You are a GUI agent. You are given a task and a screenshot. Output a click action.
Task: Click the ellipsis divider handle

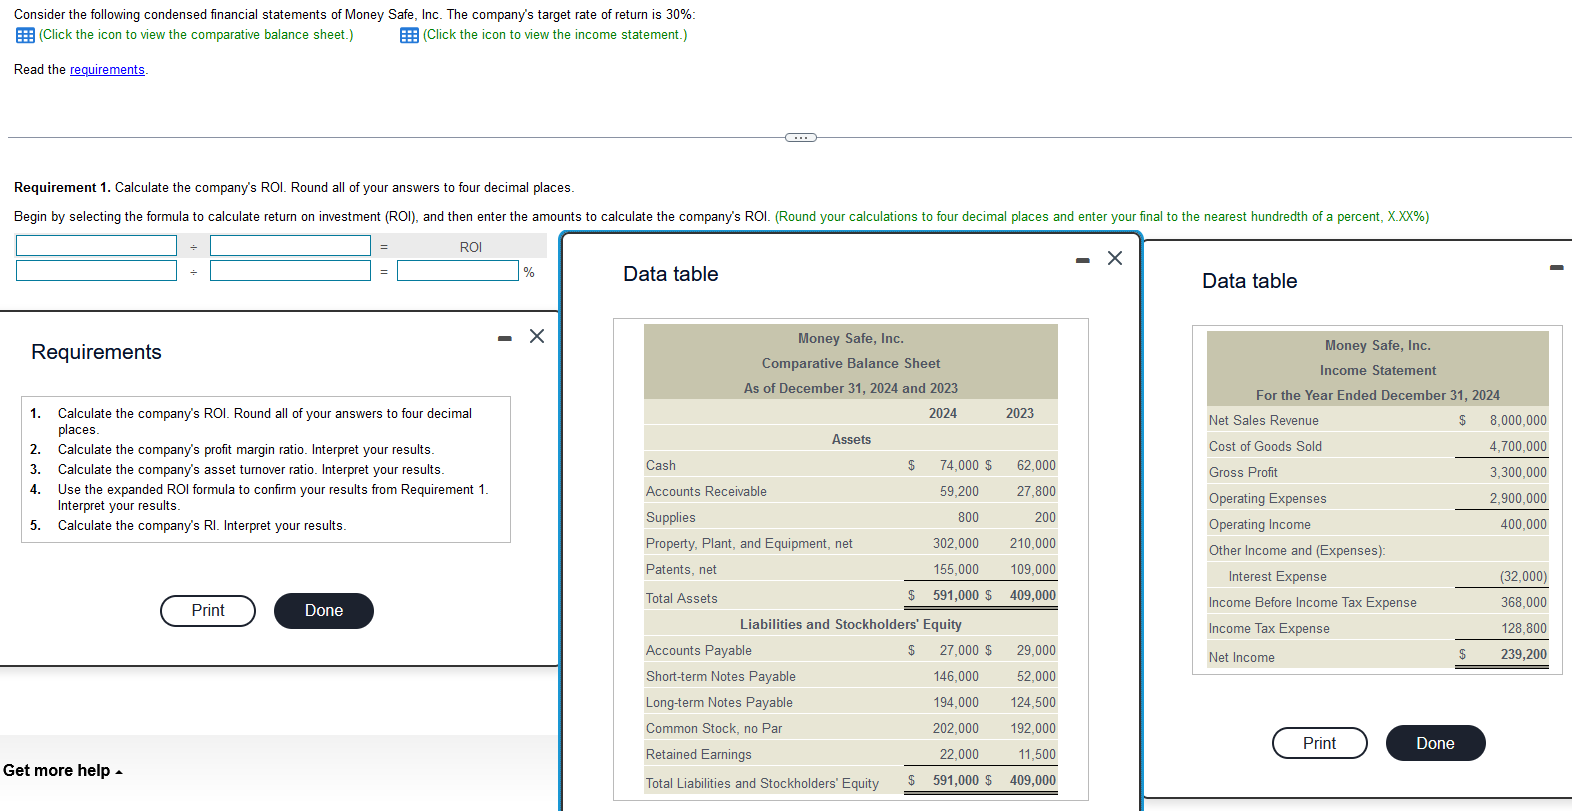[800, 137]
